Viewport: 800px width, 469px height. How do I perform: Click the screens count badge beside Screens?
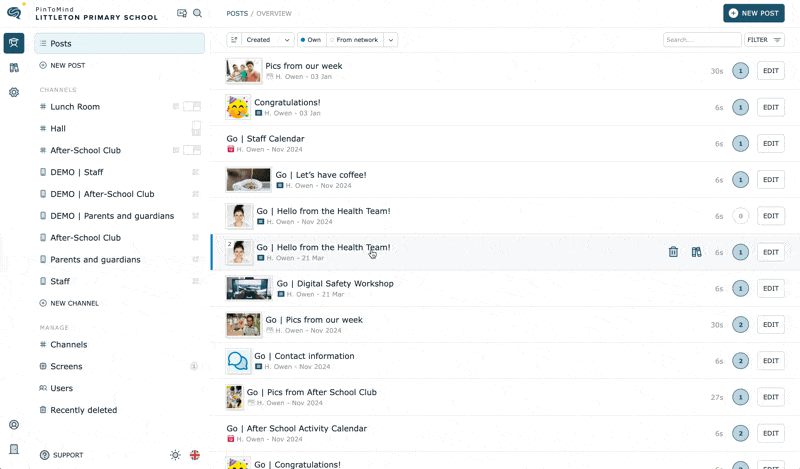[x=194, y=366]
